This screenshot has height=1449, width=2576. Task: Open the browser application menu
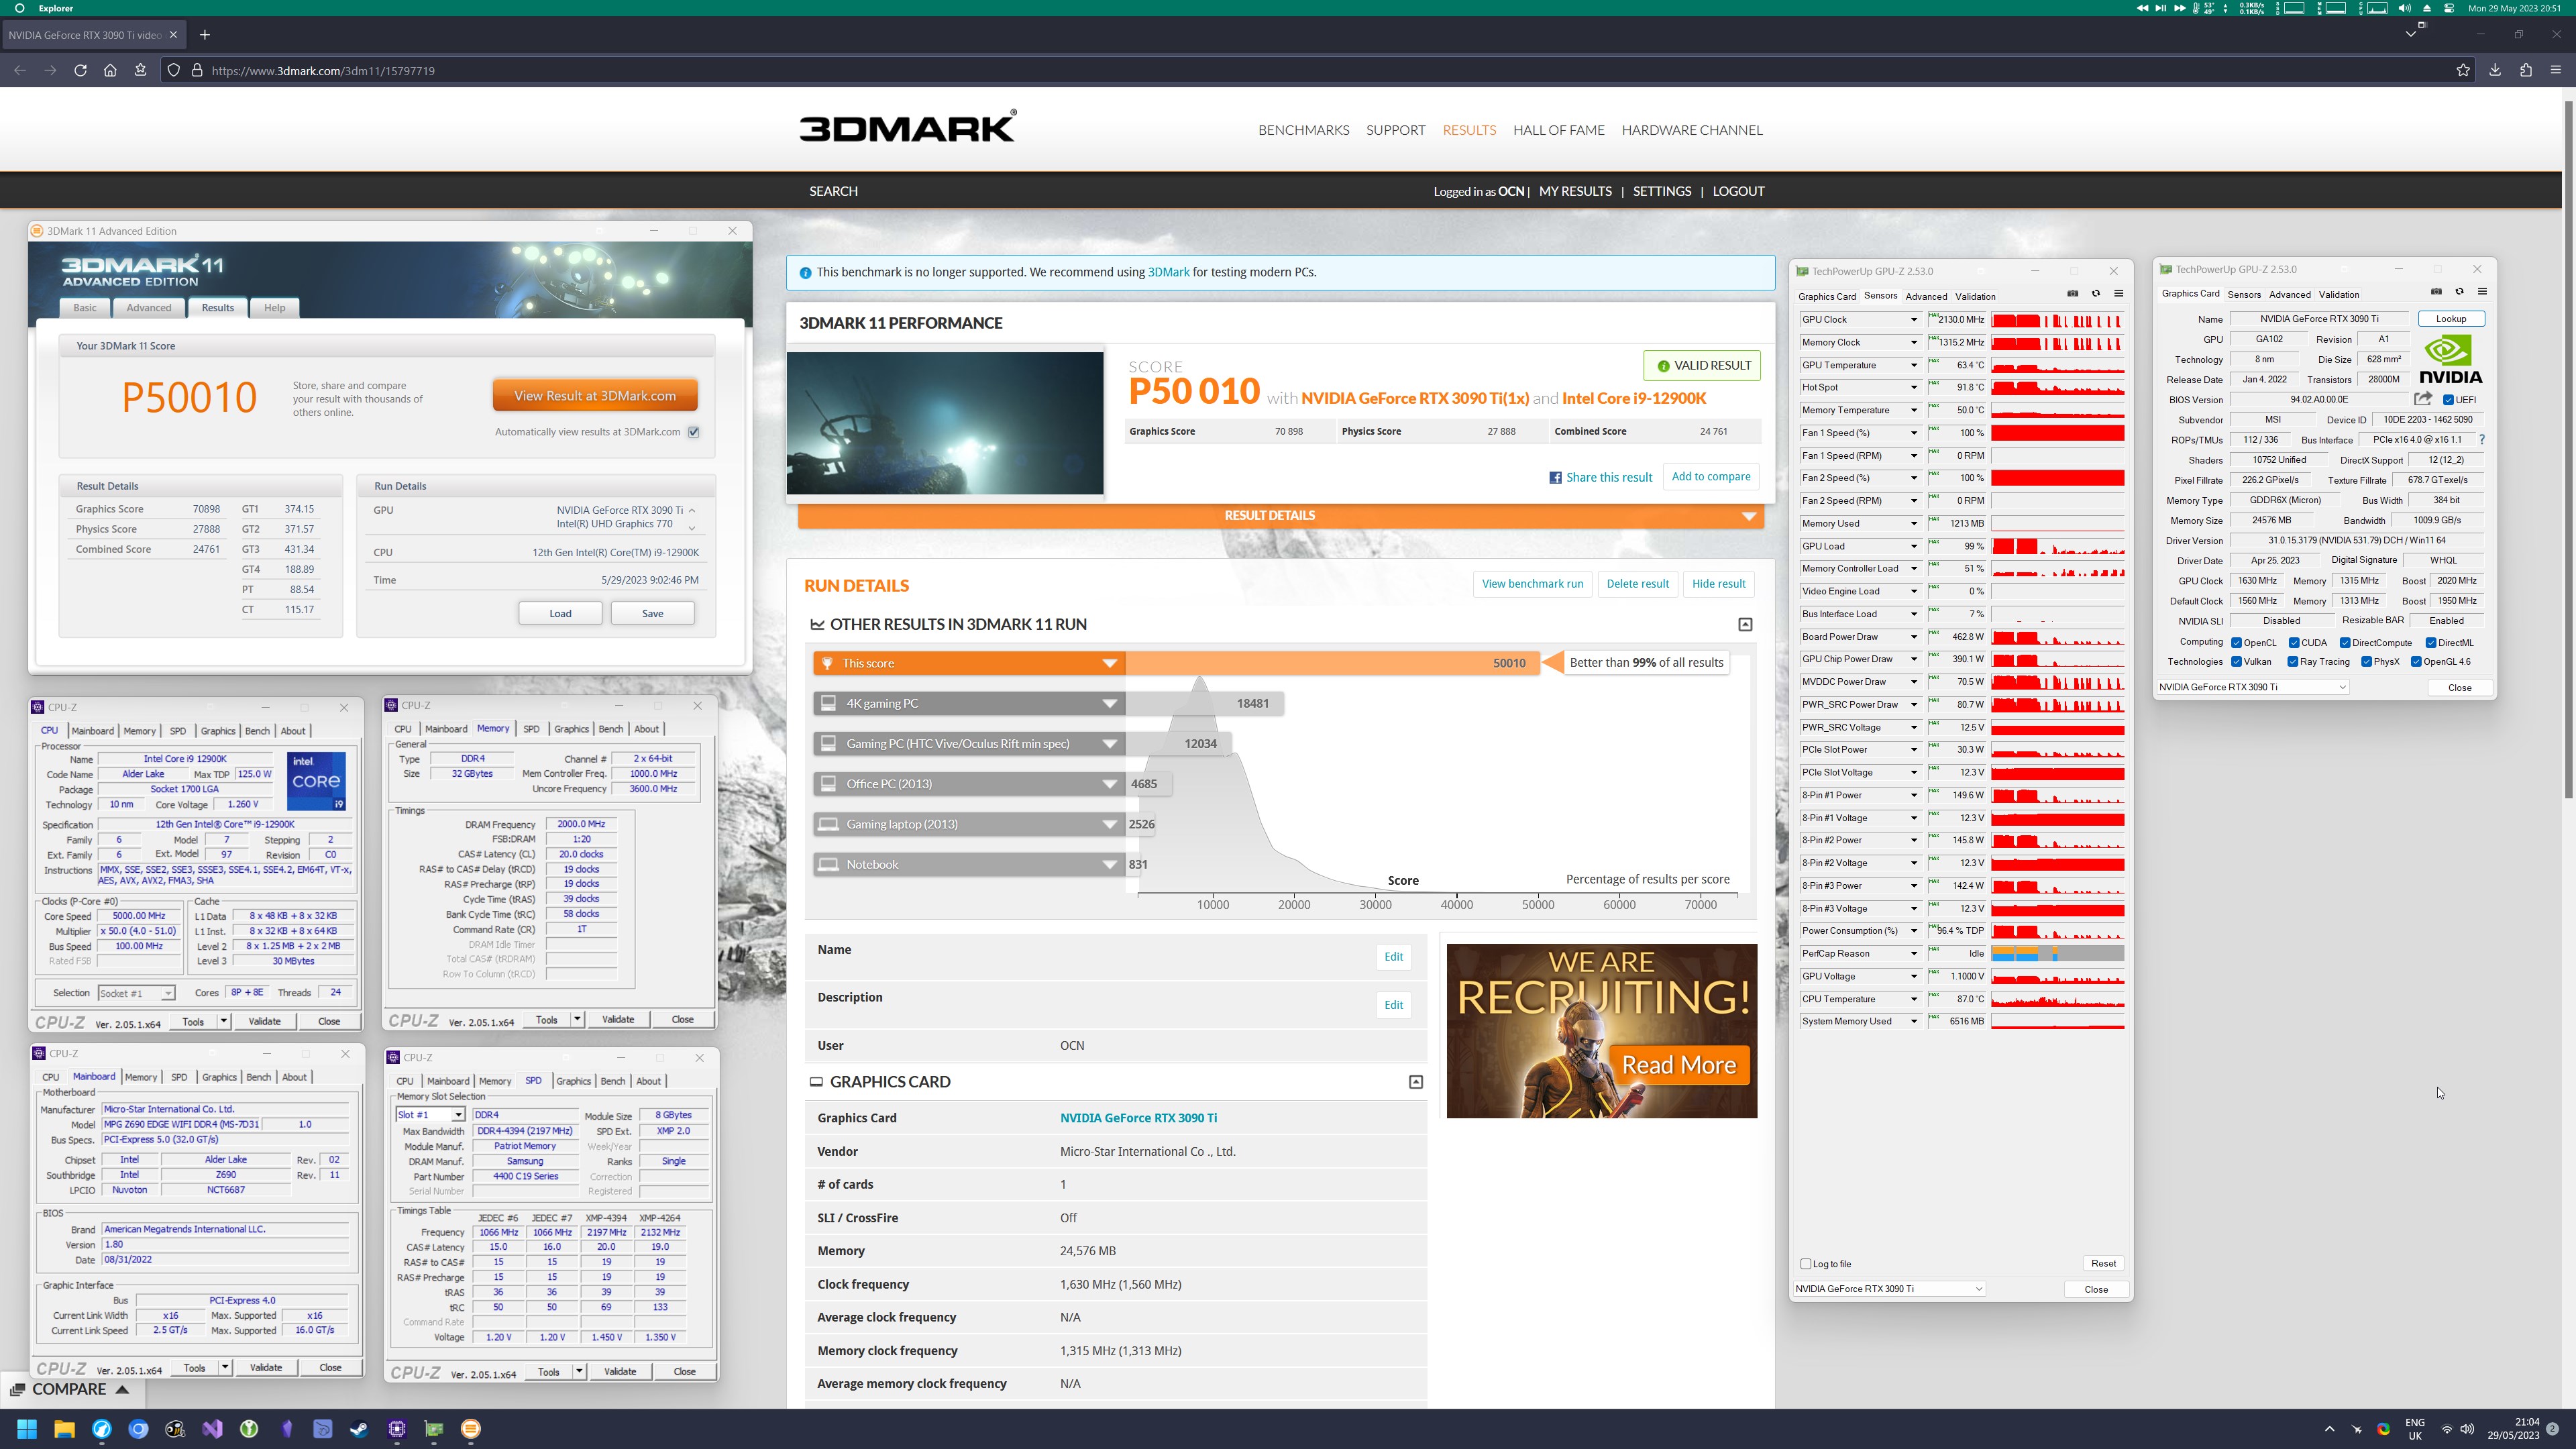click(2556, 70)
